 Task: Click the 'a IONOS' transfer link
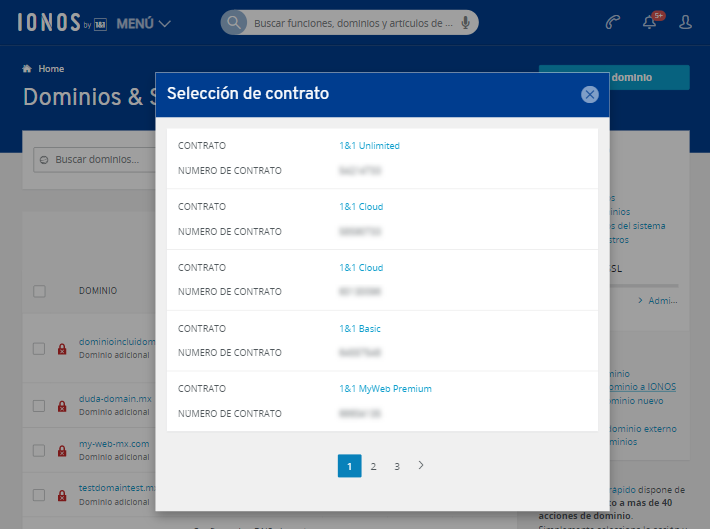643,387
